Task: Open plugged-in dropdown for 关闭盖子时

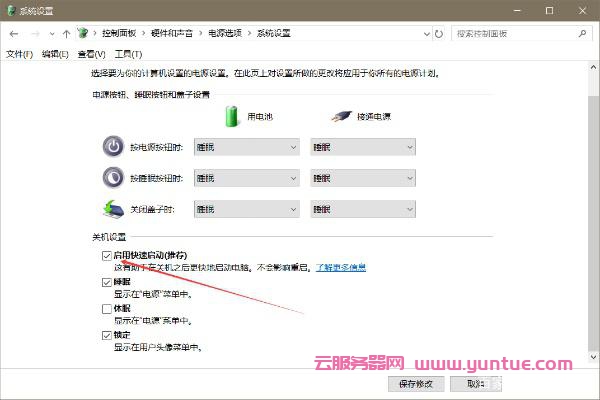Action: coord(362,210)
